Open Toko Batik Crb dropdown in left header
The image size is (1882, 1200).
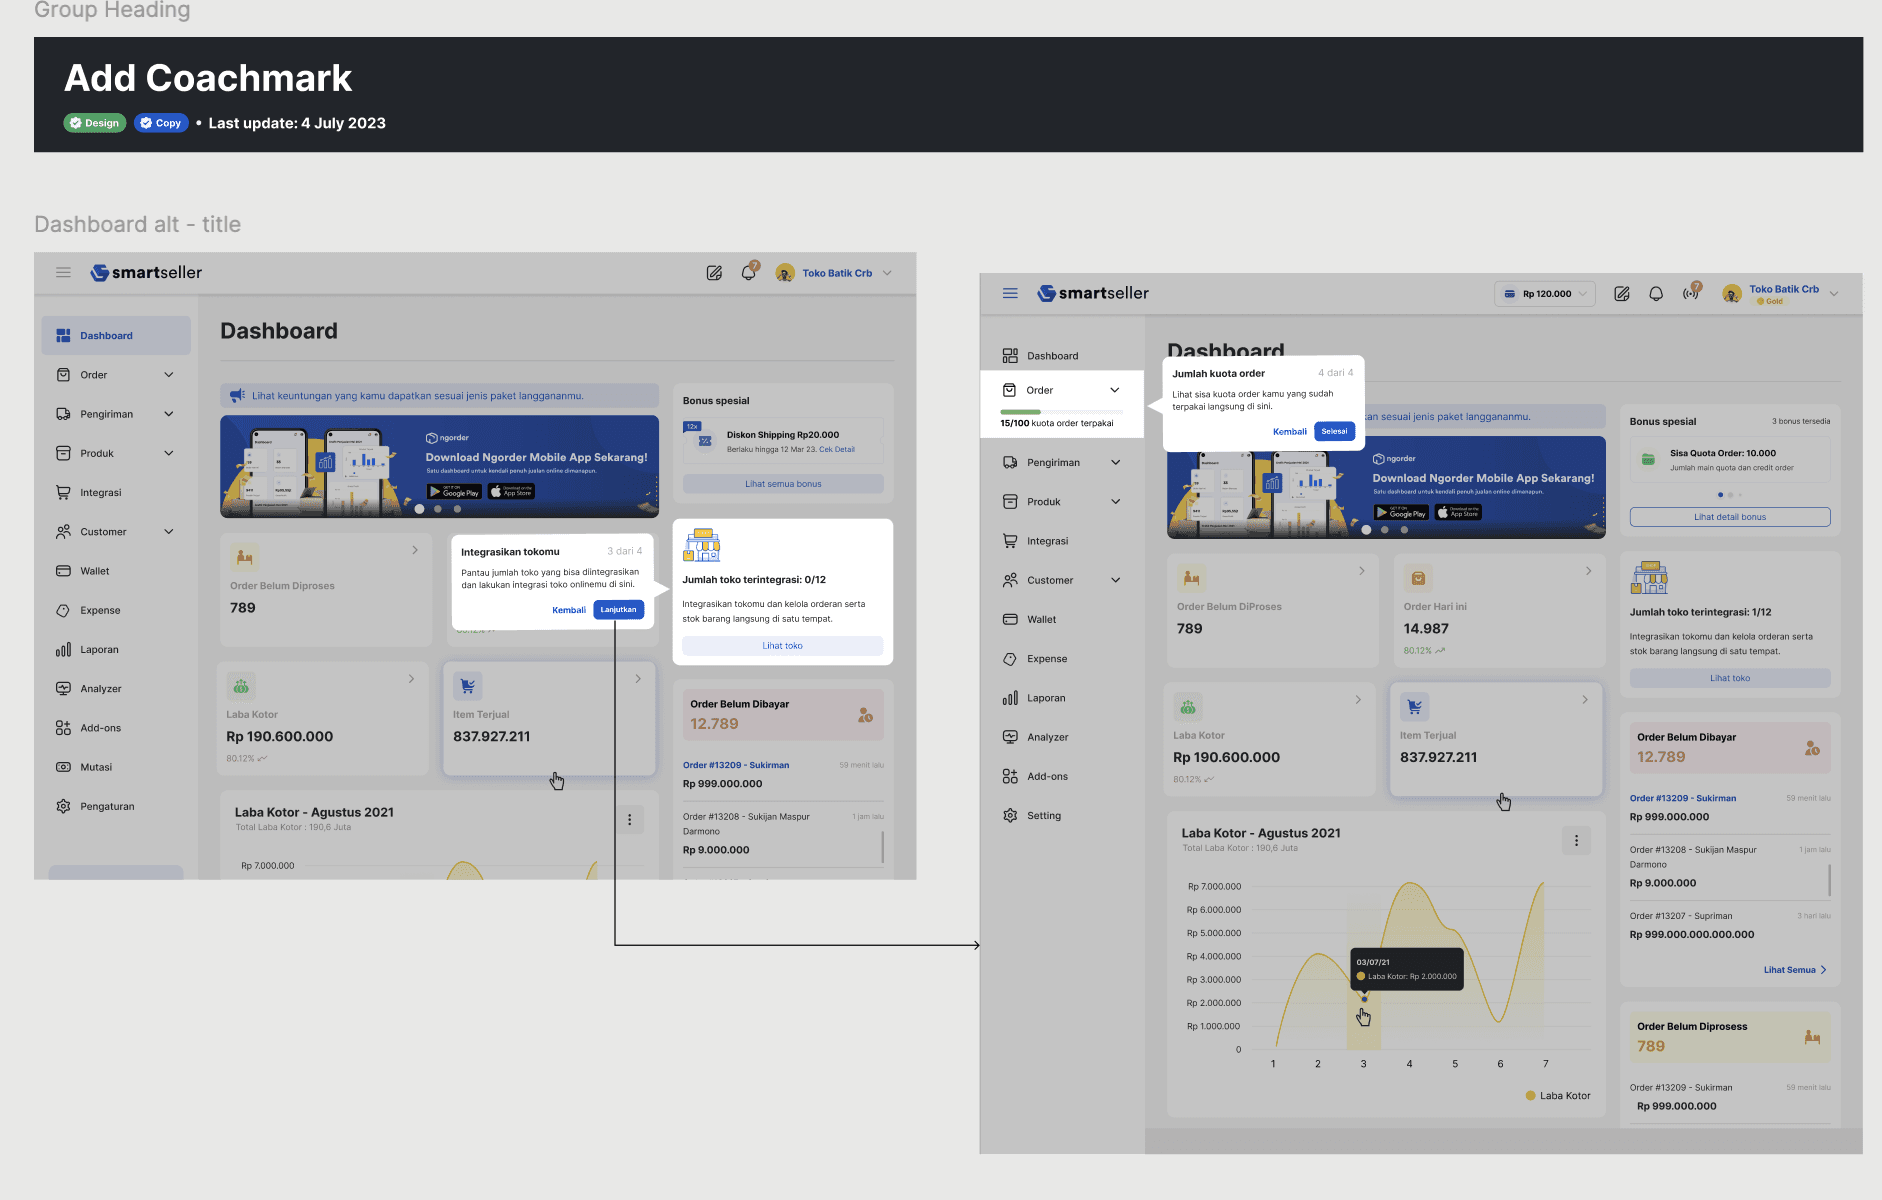[x=887, y=273]
